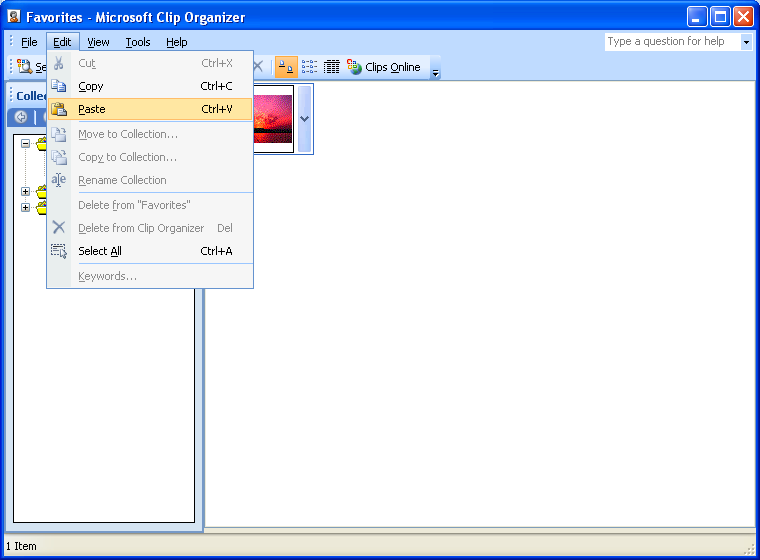Click the Copy pages icon
Screen dimensions: 760x560
coord(59,86)
